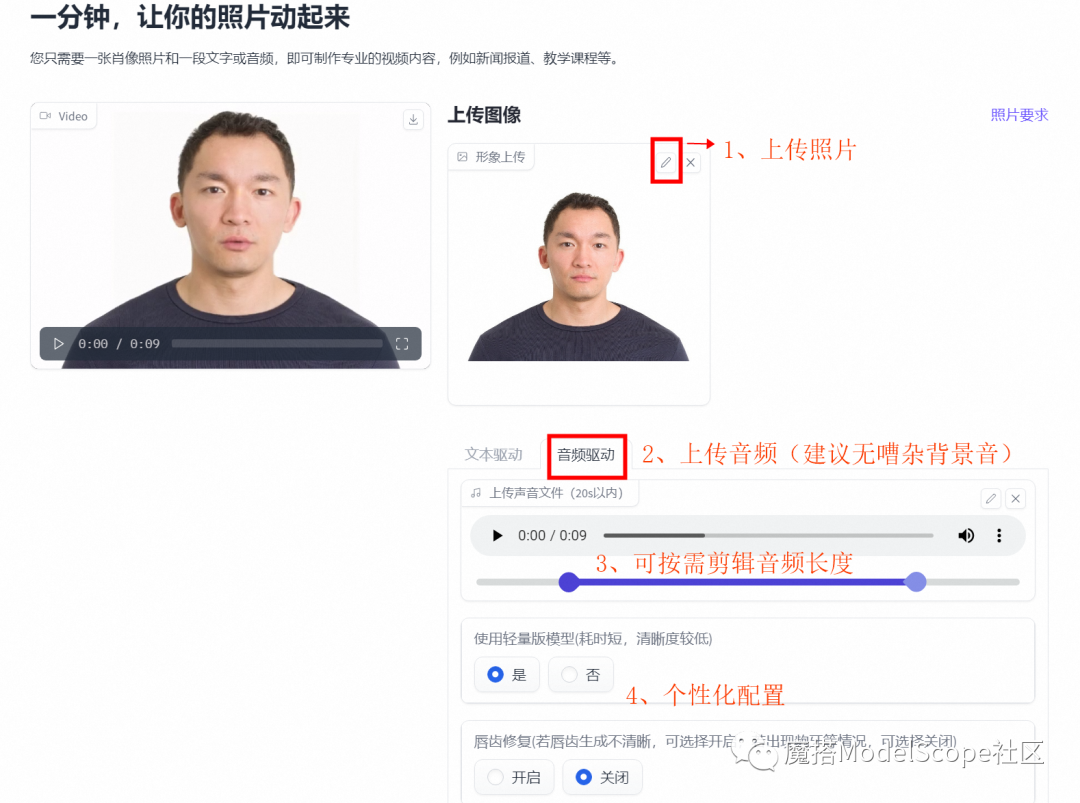Choose 开启 for lip-teeth repair
The image size is (1080, 803).
point(514,778)
